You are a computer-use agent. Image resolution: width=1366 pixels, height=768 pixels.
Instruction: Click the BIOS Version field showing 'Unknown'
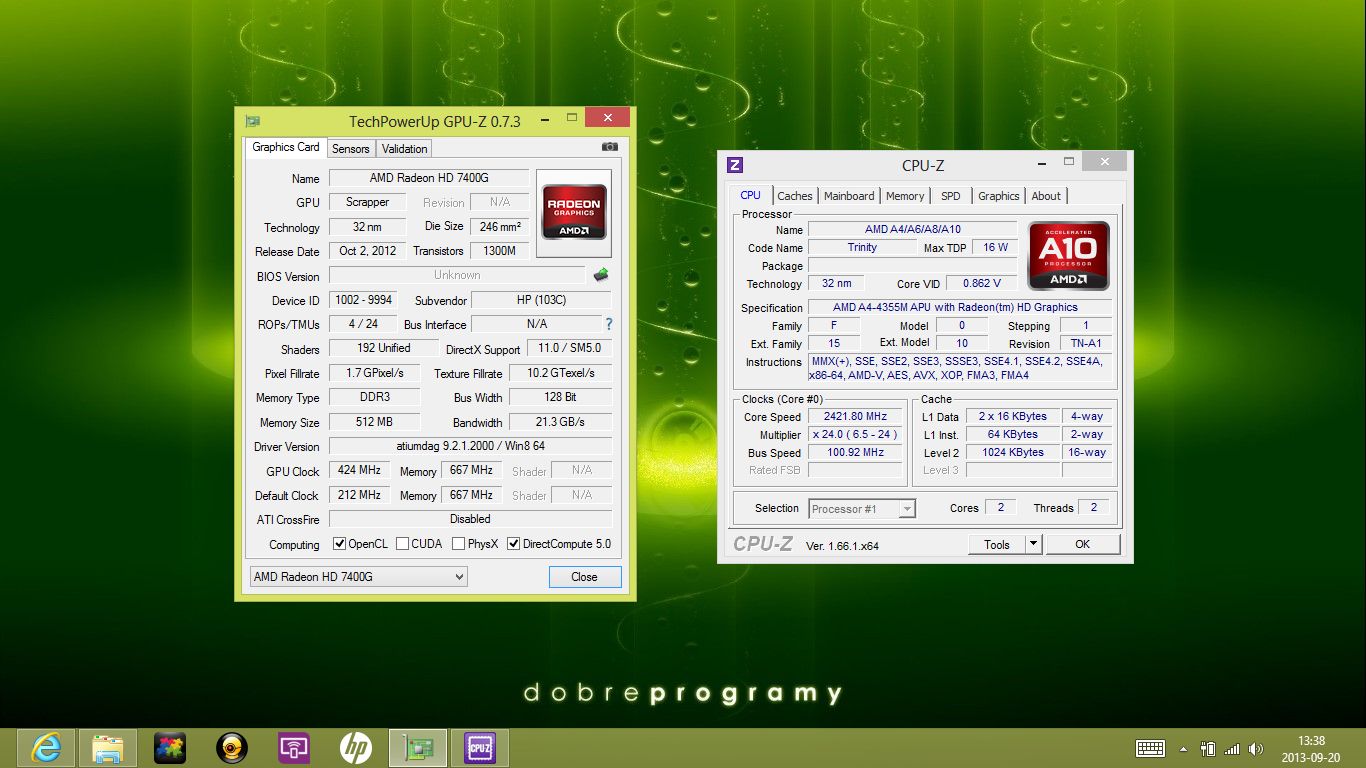tap(457, 275)
